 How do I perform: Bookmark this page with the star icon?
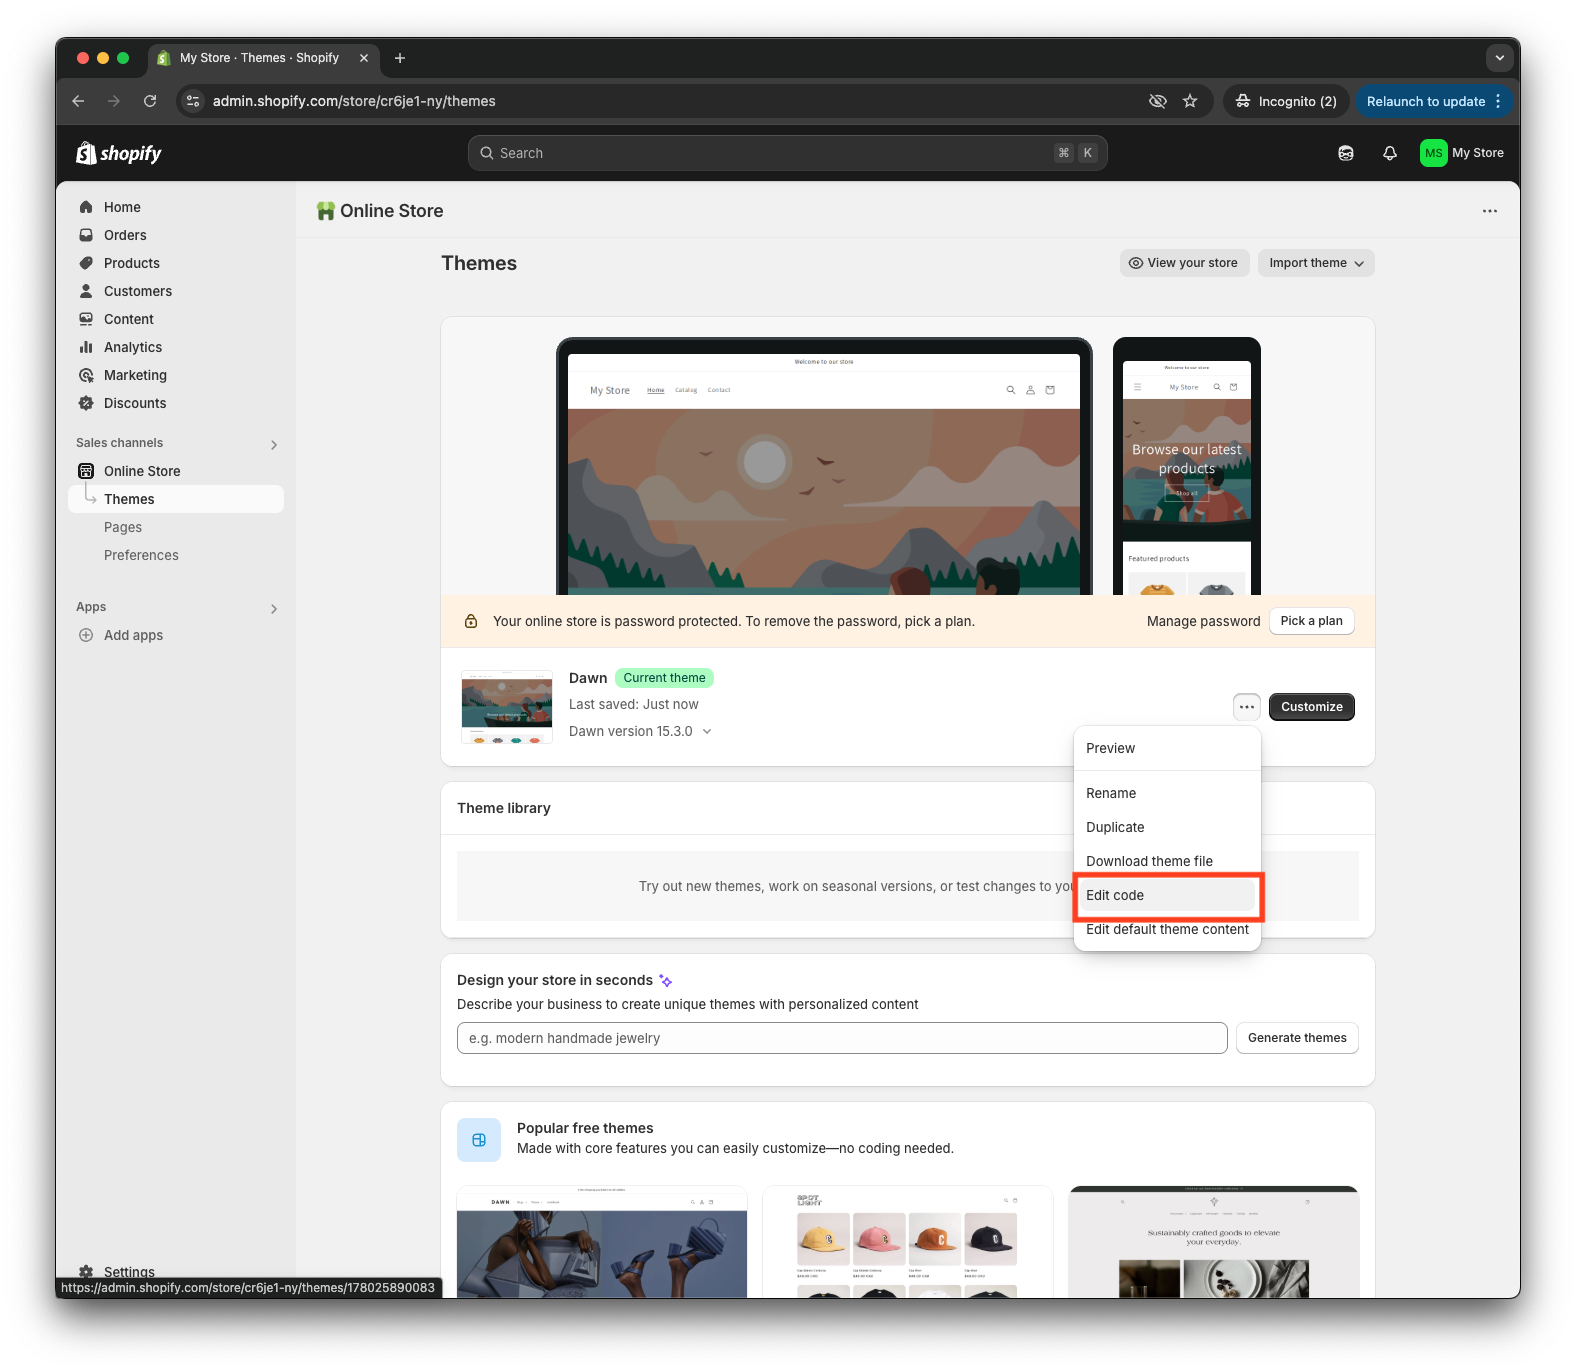(1190, 101)
